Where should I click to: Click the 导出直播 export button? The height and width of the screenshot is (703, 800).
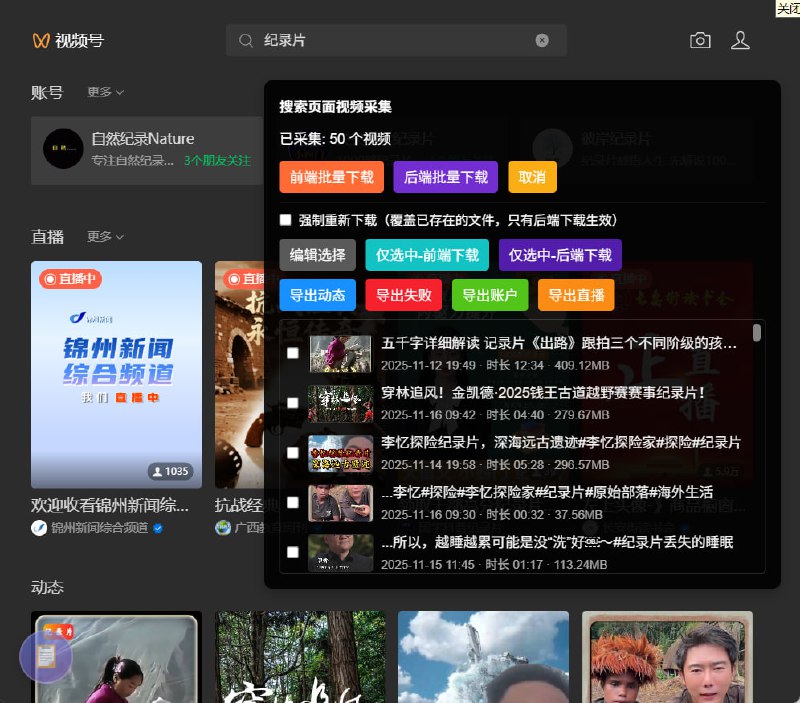[575, 295]
